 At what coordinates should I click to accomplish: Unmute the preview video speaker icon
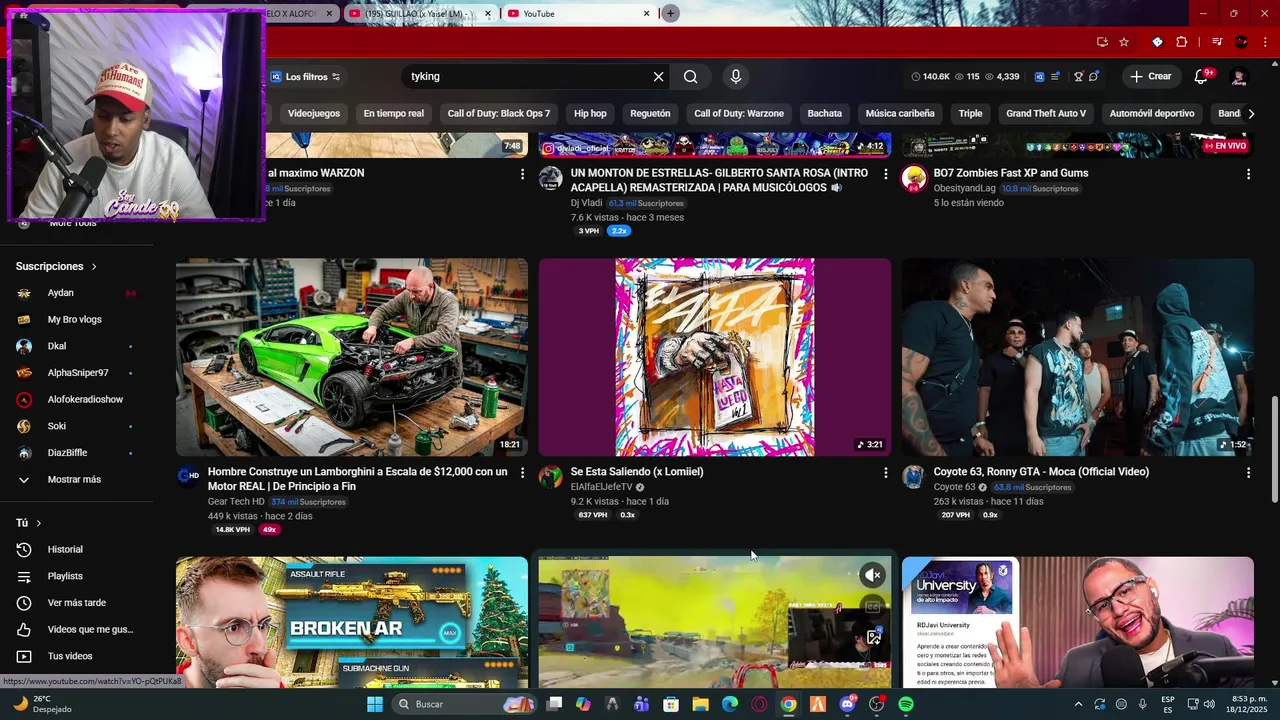pyautogui.click(x=873, y=575)
